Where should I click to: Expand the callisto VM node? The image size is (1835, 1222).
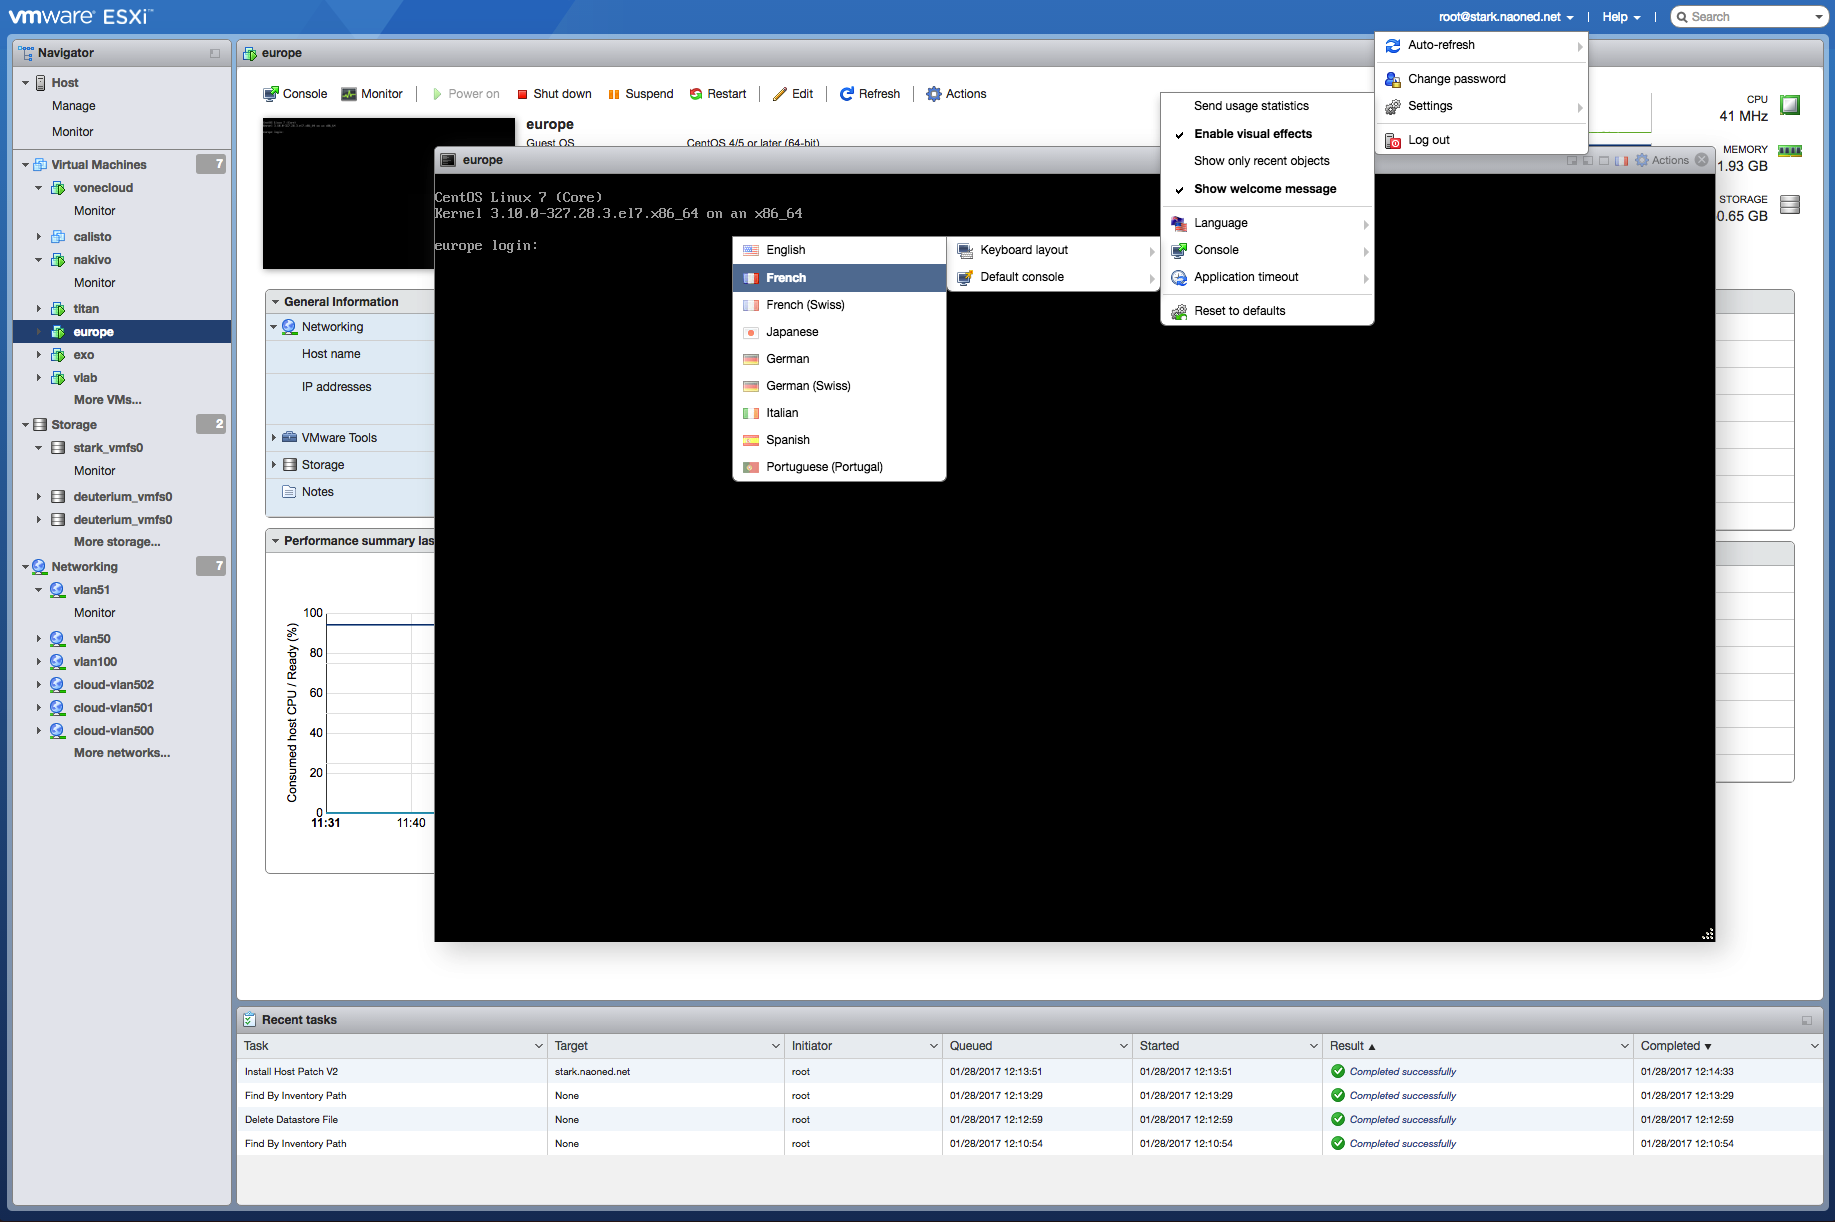[39, 237]
